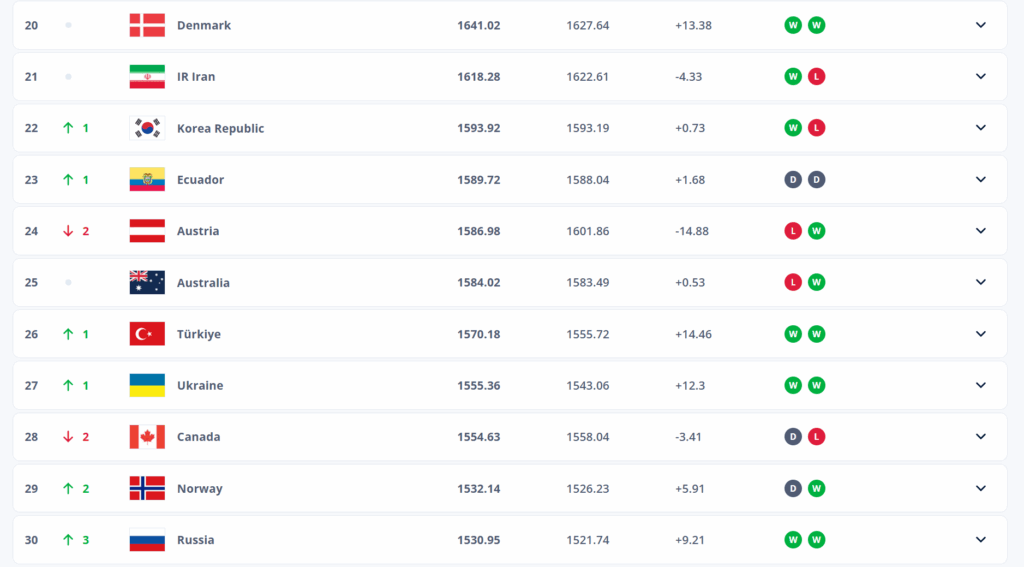The width and height of the screenshot is (1024, 567).
Task: Click Canada's last win-loss red L badge
Action: point(817,437)
